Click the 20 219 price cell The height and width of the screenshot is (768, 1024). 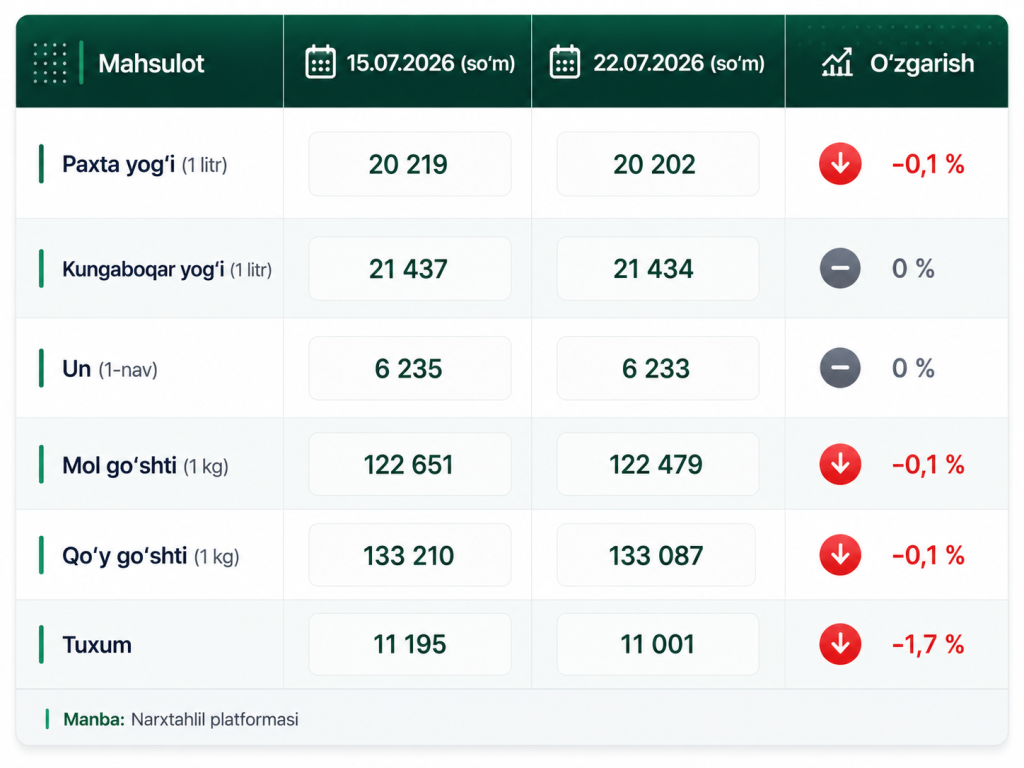409,164
